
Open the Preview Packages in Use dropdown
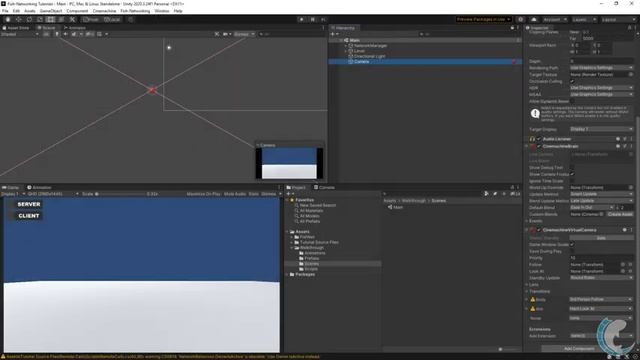483,19
